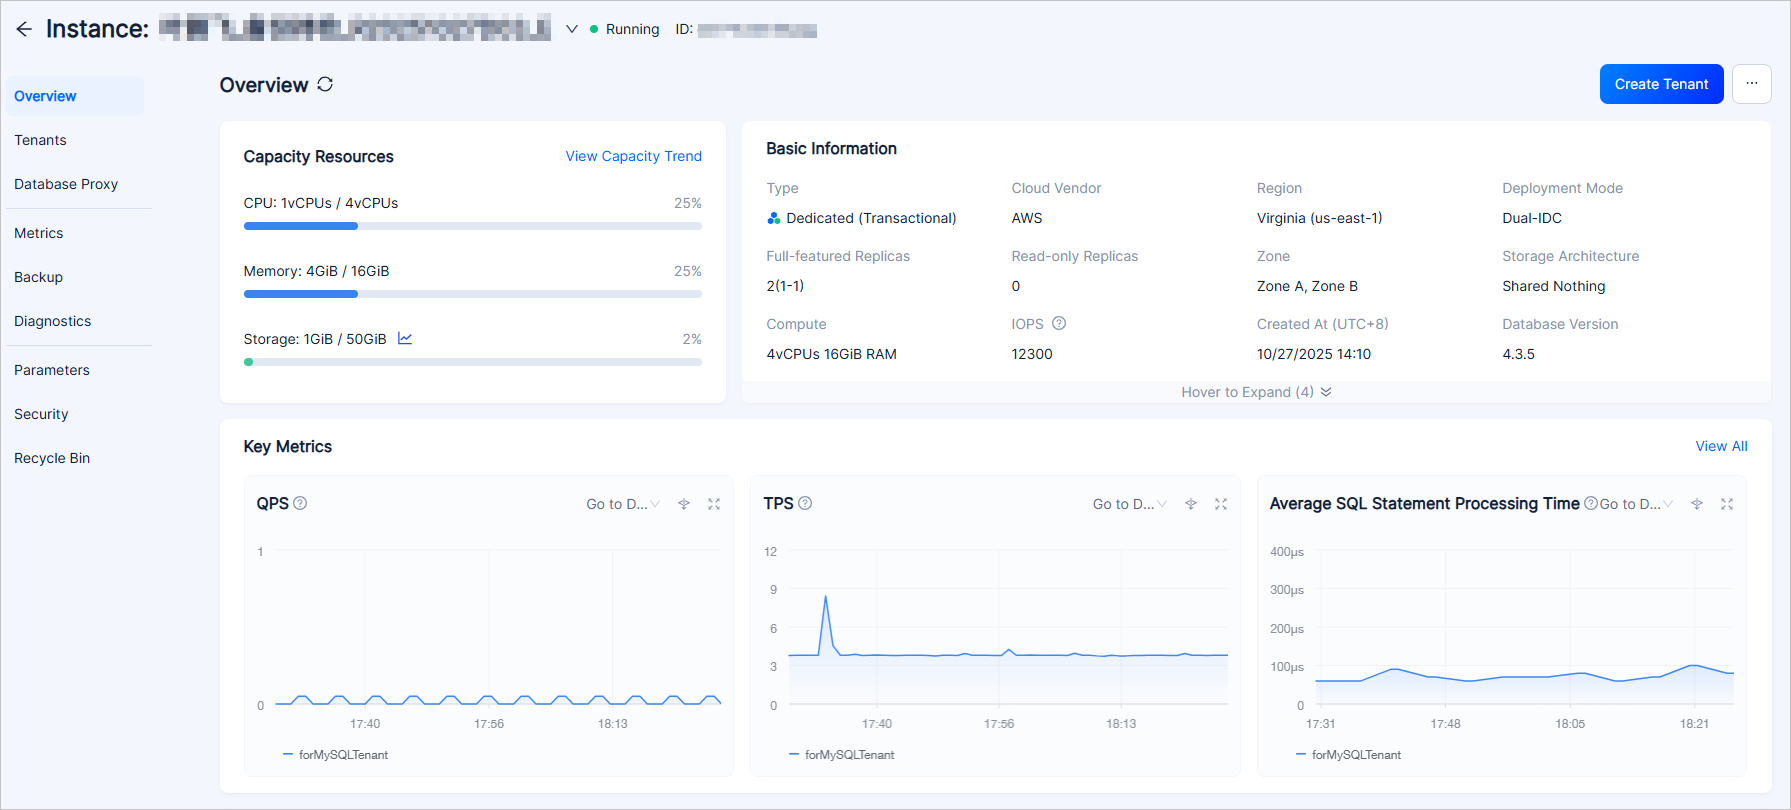Screen dimensions: 1791x810
Task: Select Overview in the sidebar
Action: 75,96
